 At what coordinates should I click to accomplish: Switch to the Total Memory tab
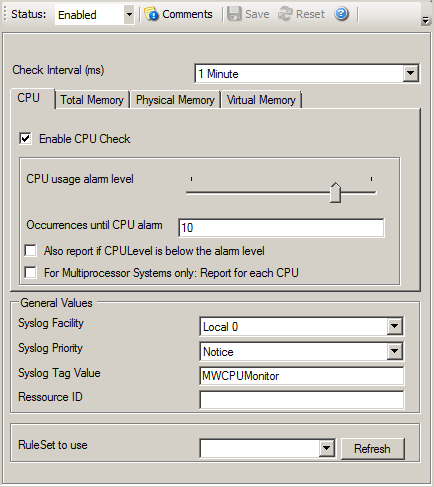pyautogui.click(x=92, y=100)
